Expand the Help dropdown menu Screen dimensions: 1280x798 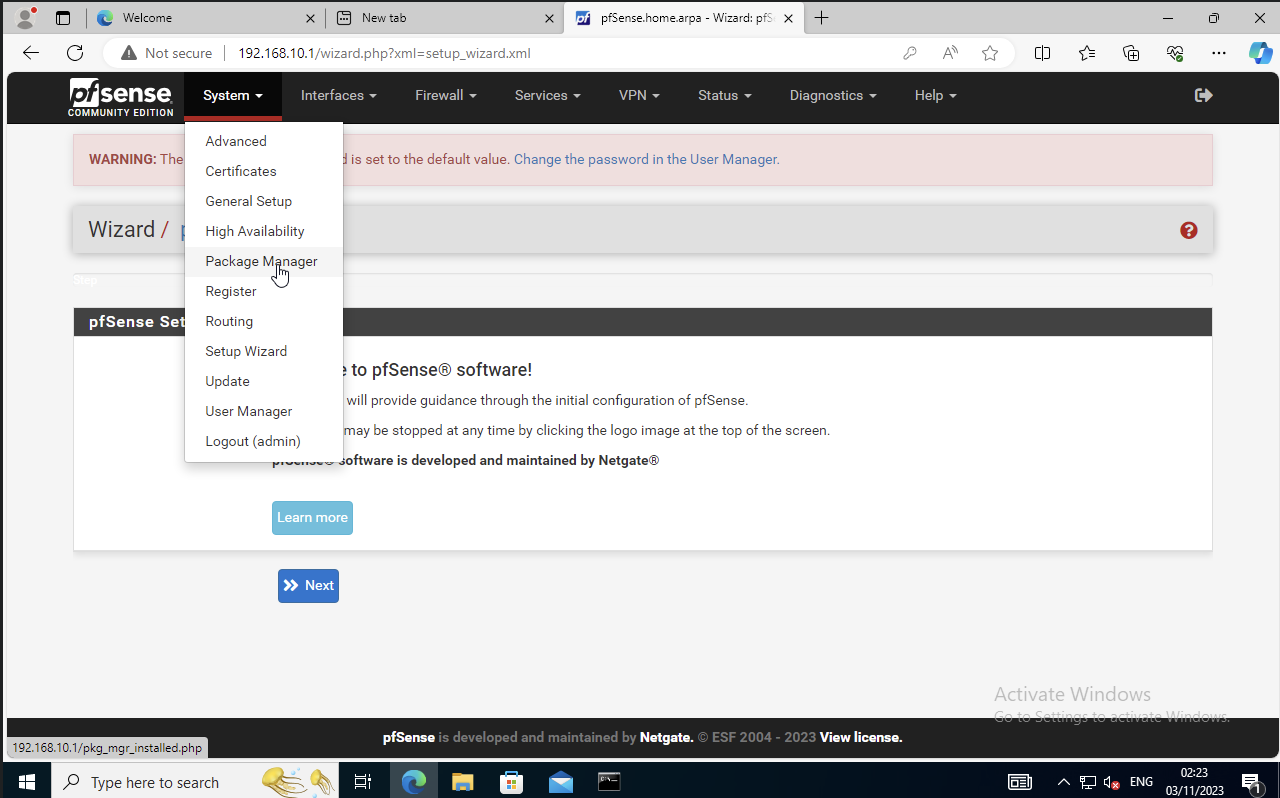coord(936,95)
